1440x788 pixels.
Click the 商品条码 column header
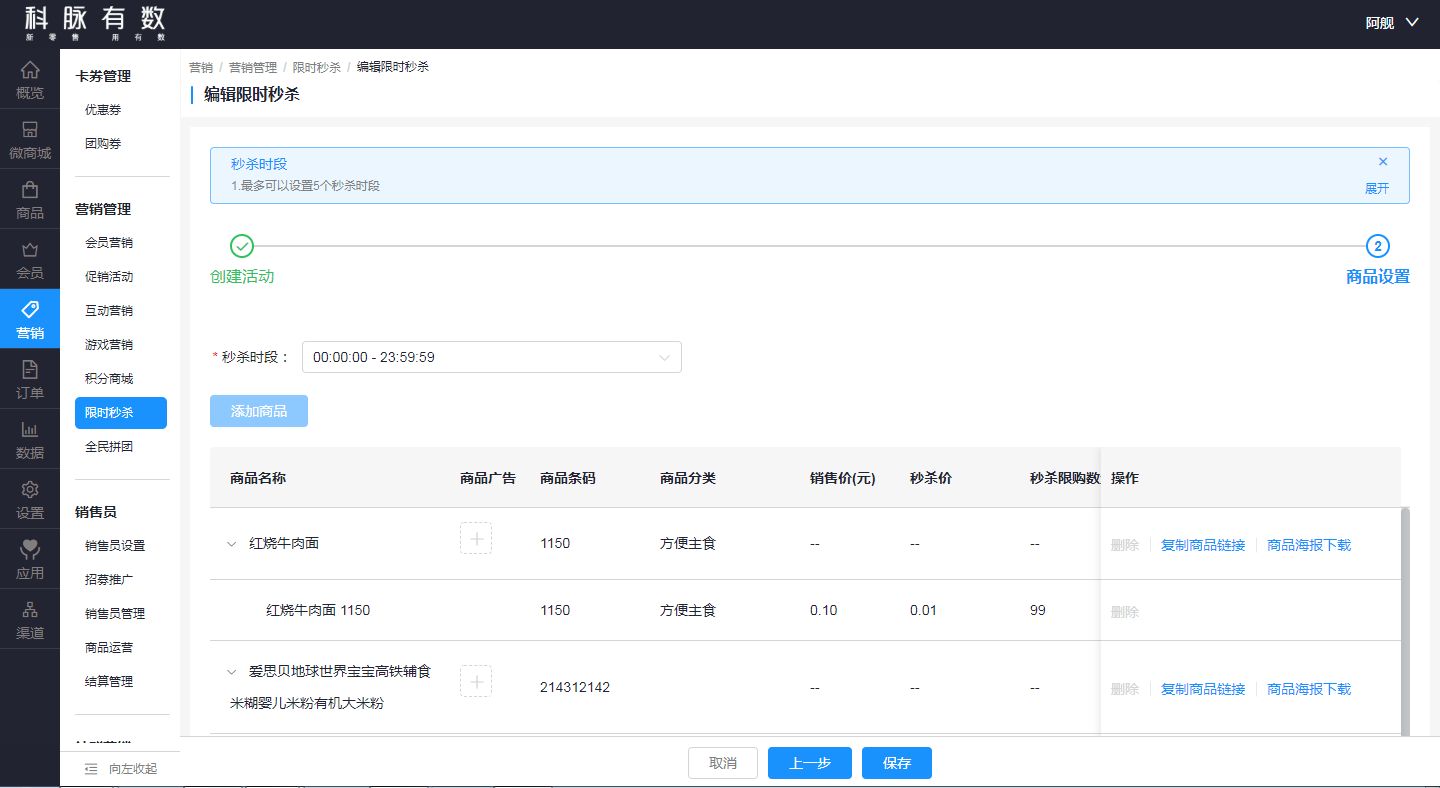(x=568, y=478)
